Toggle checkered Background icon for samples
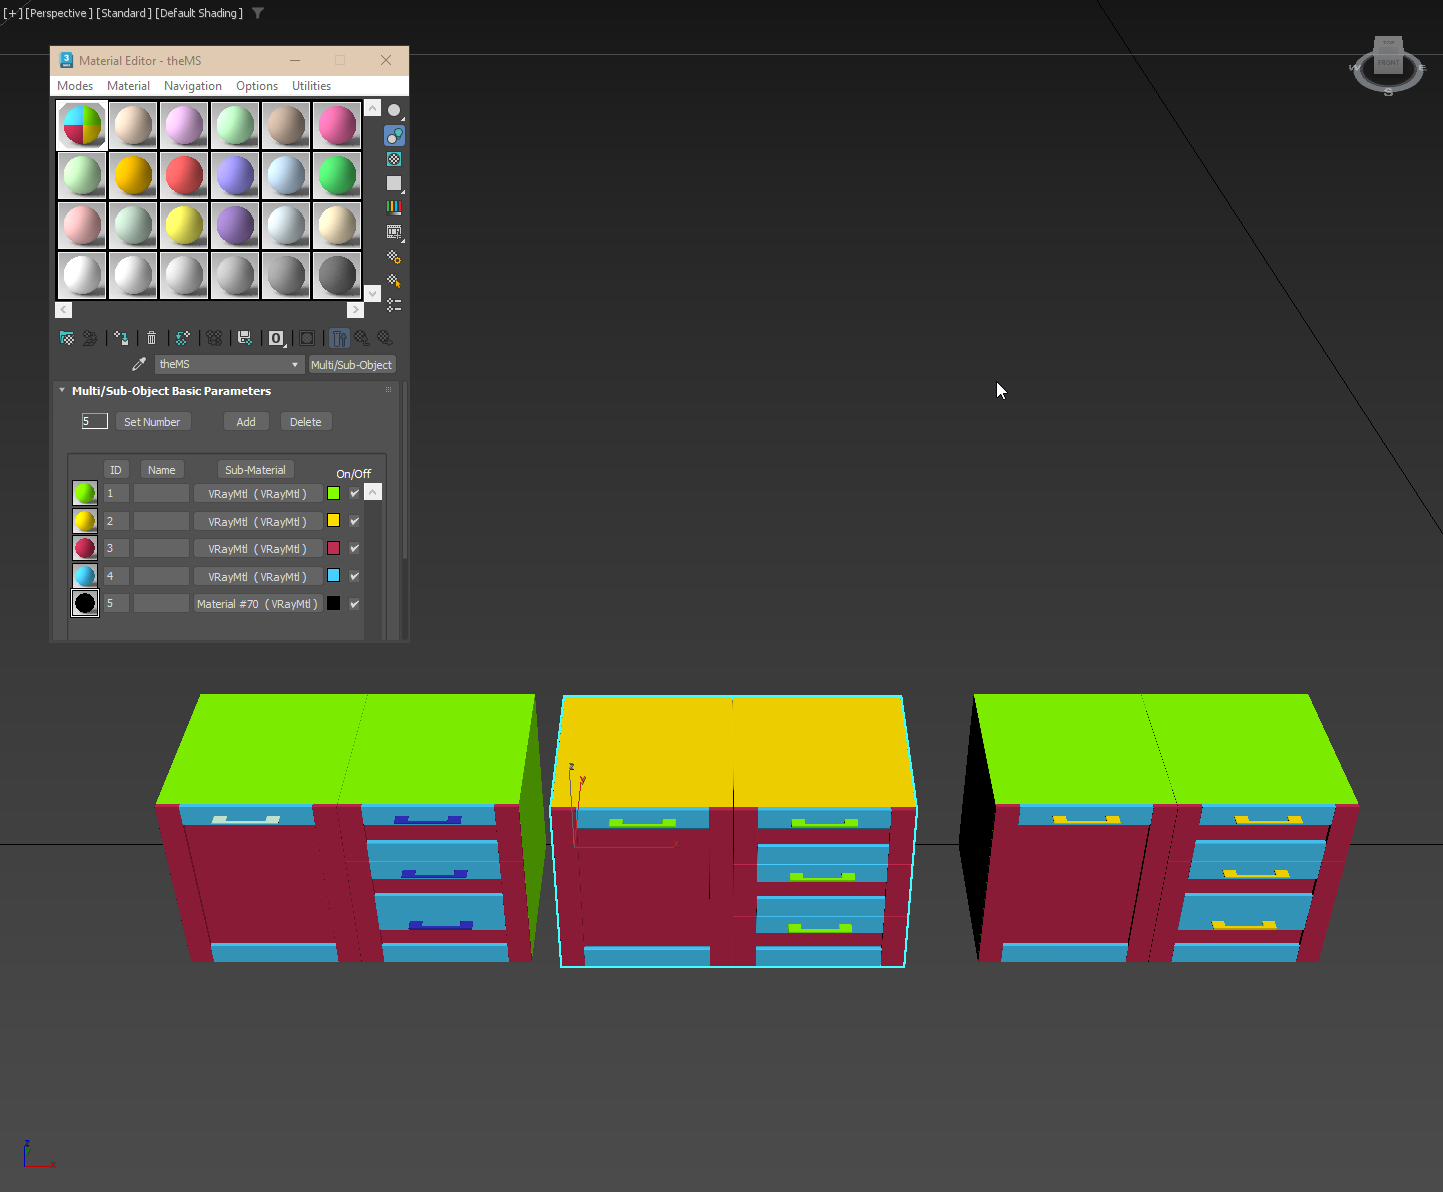This screenshot has height=1192, width=1443. pos(394,159)
